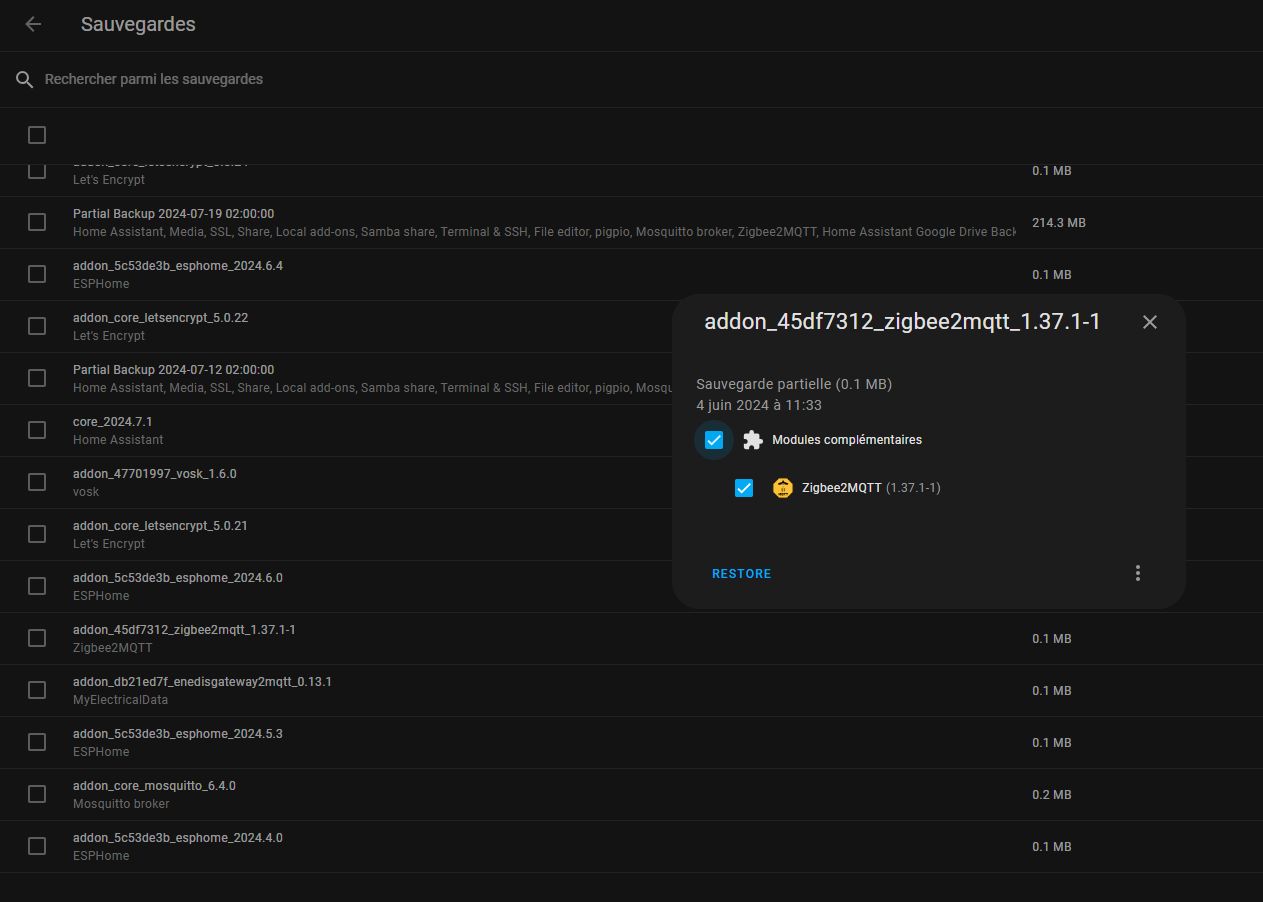Select checkbox for addon_5c53de3b_esphome_2024.6.0

coord(37,586)
